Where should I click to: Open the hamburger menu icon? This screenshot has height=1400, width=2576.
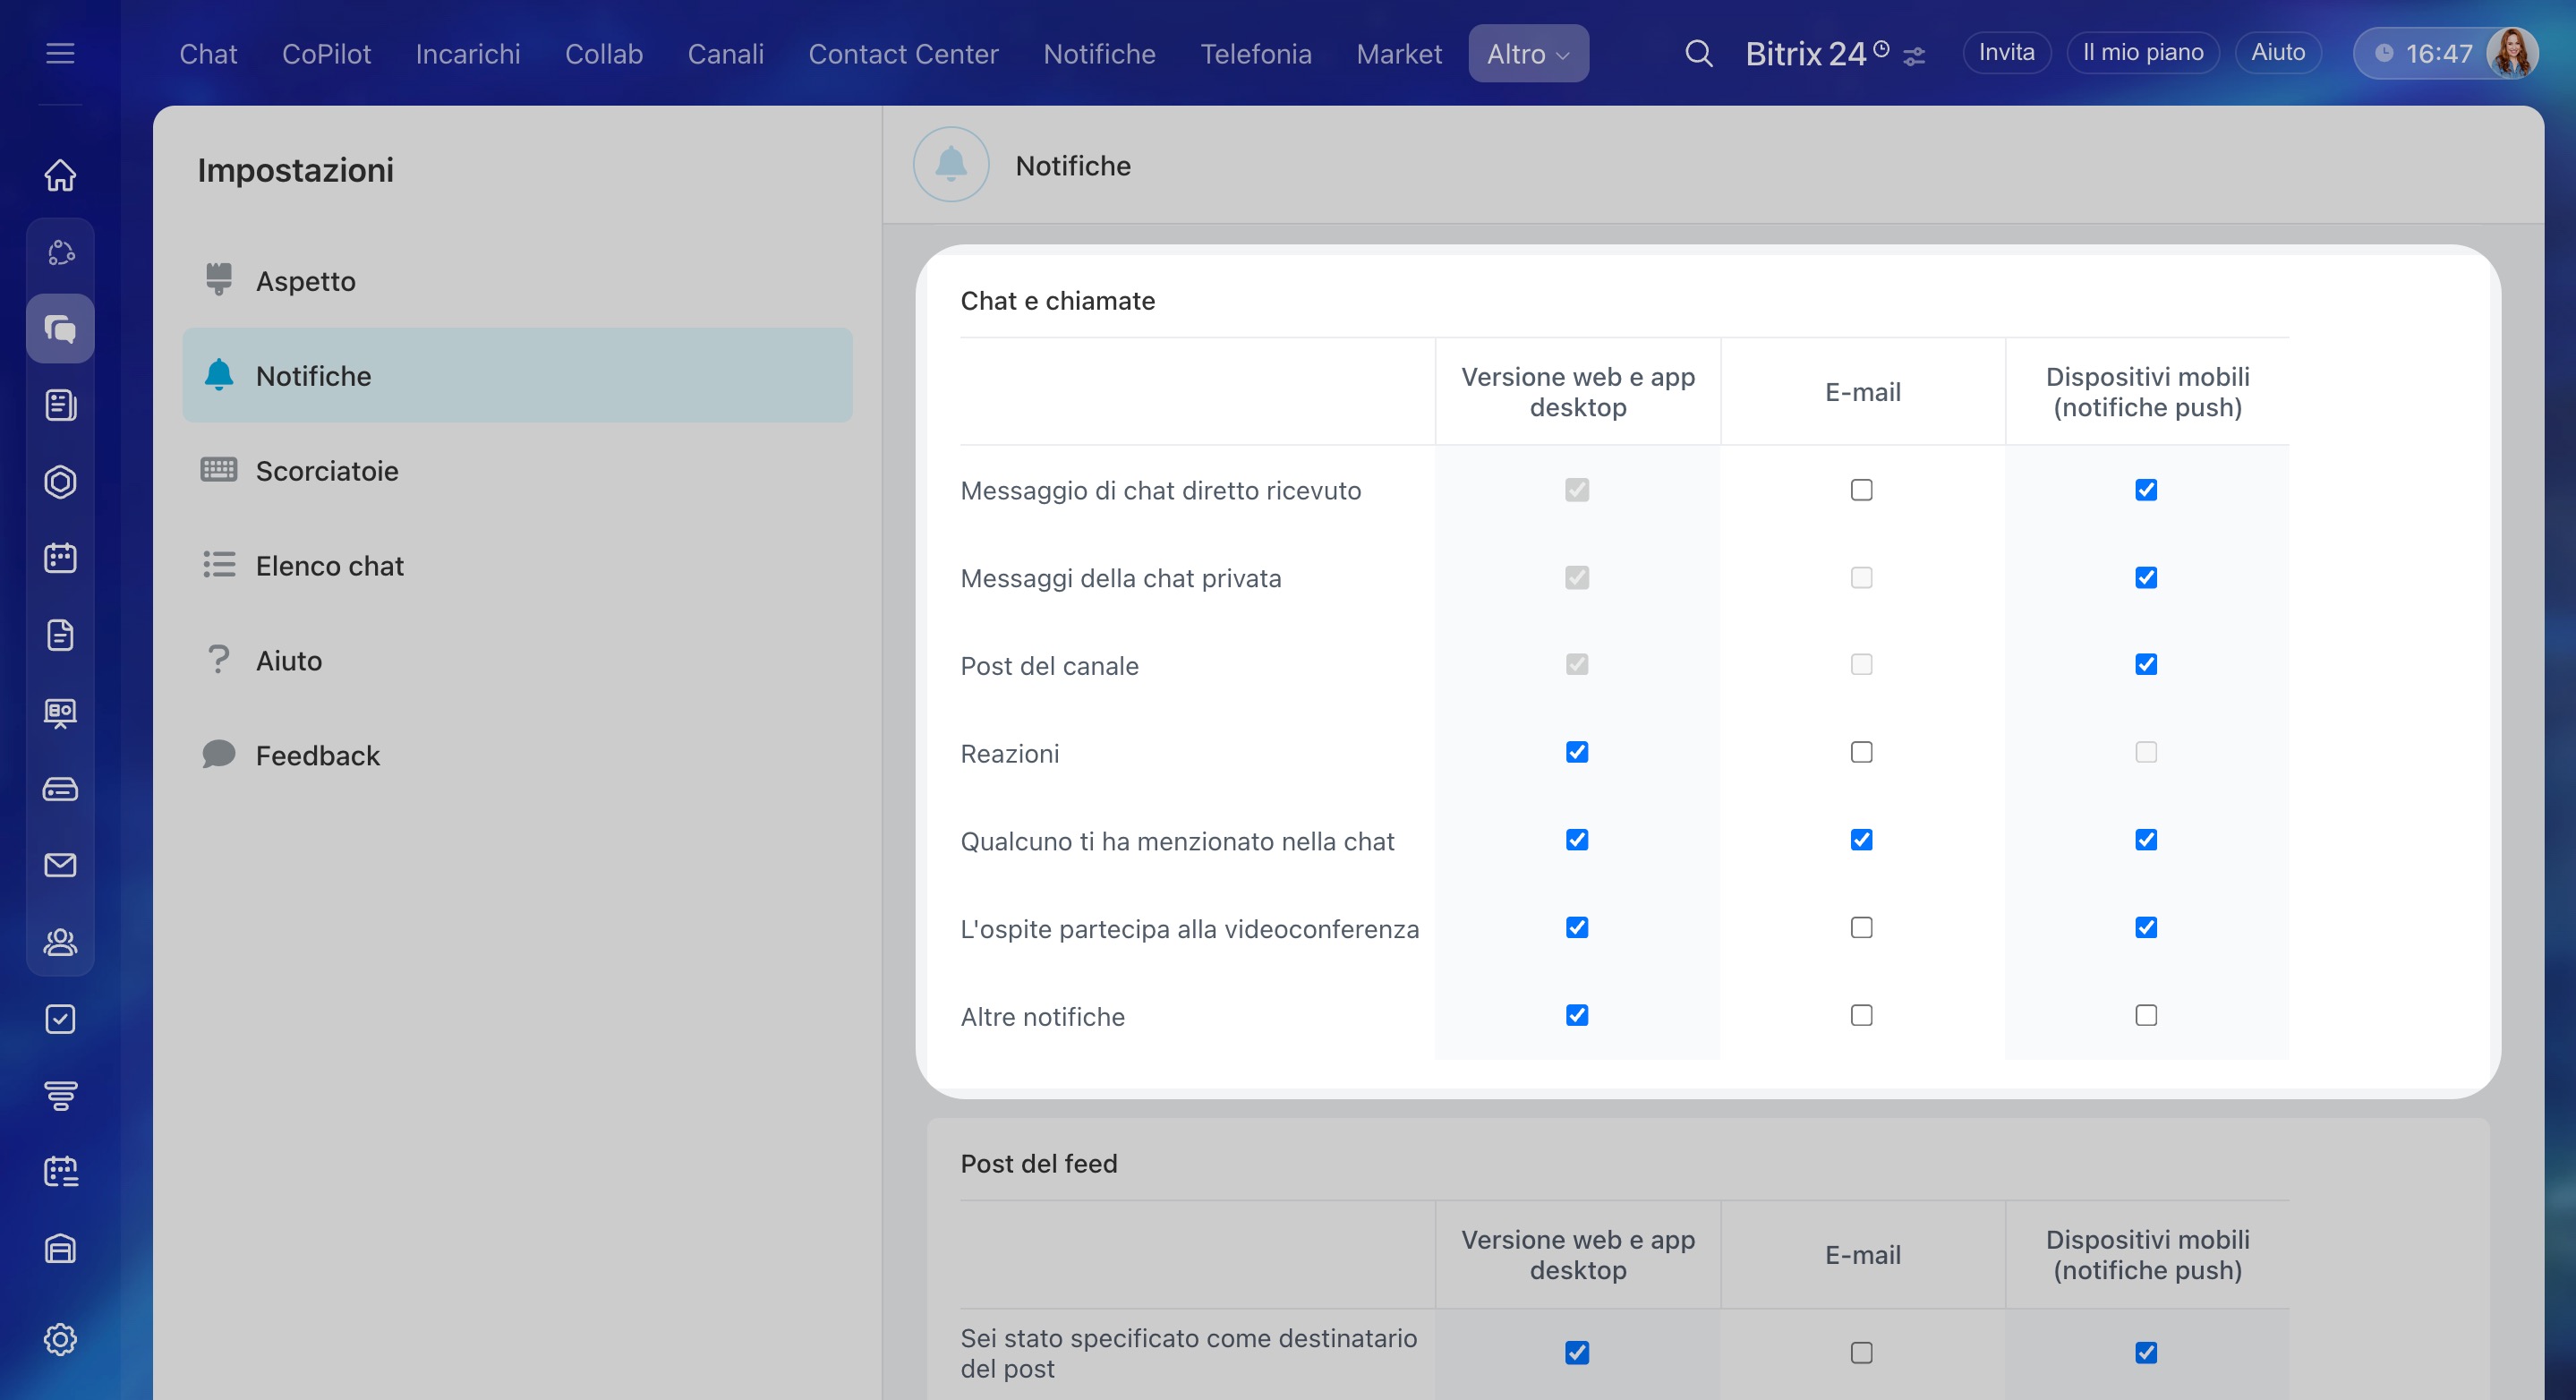(60, 53)
